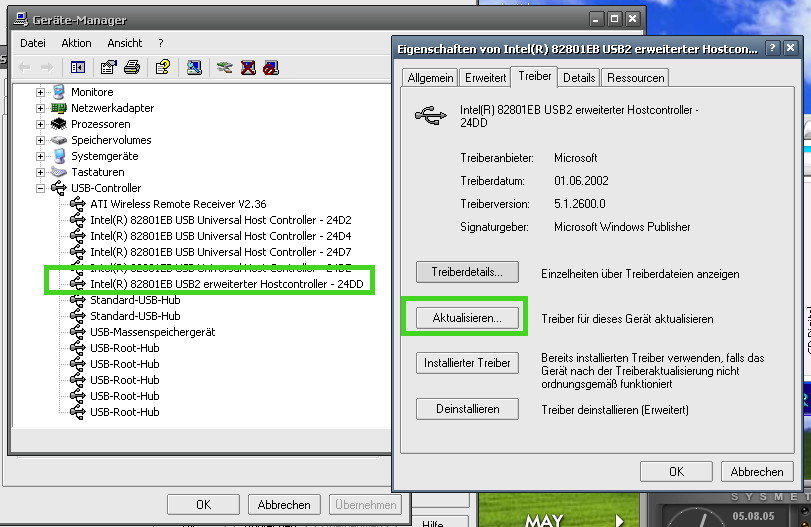
Task: Switch to the Details tab
Action: click(579, 78)
